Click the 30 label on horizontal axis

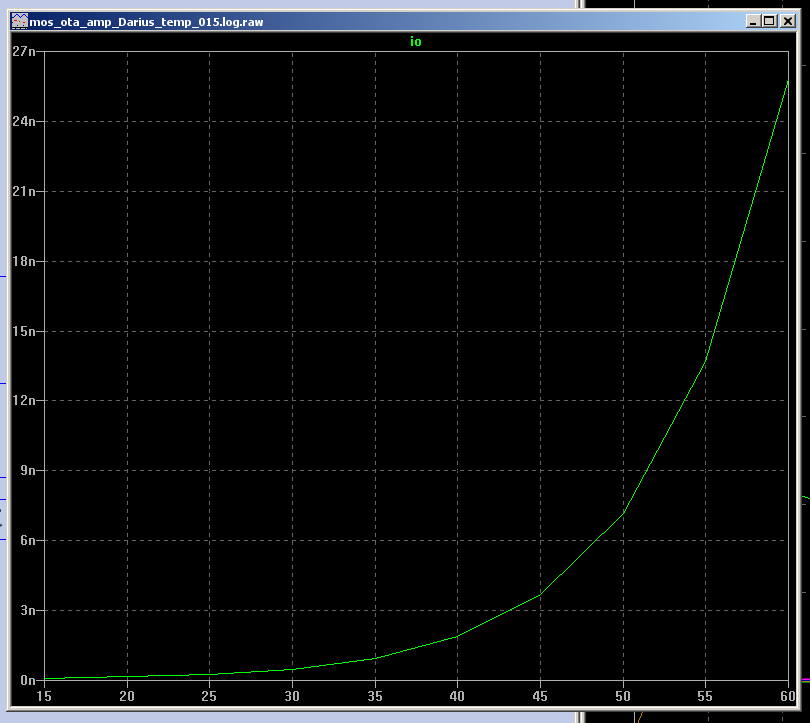[292, 696]
